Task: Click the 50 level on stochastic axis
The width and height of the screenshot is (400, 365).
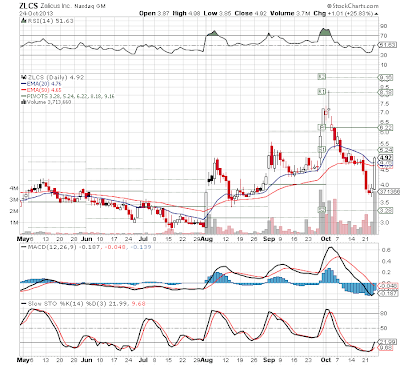Action: [384, 328]
